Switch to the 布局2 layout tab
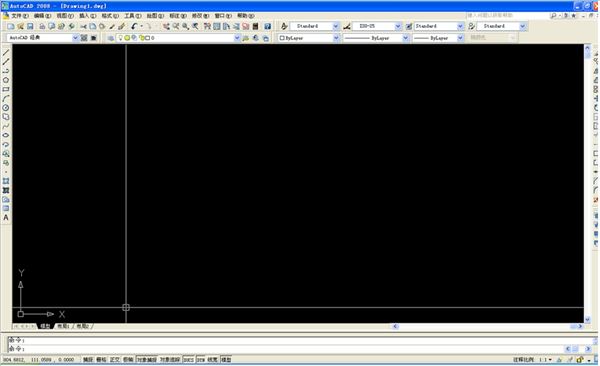Viewport: 600px width, 366px height. 83,326
